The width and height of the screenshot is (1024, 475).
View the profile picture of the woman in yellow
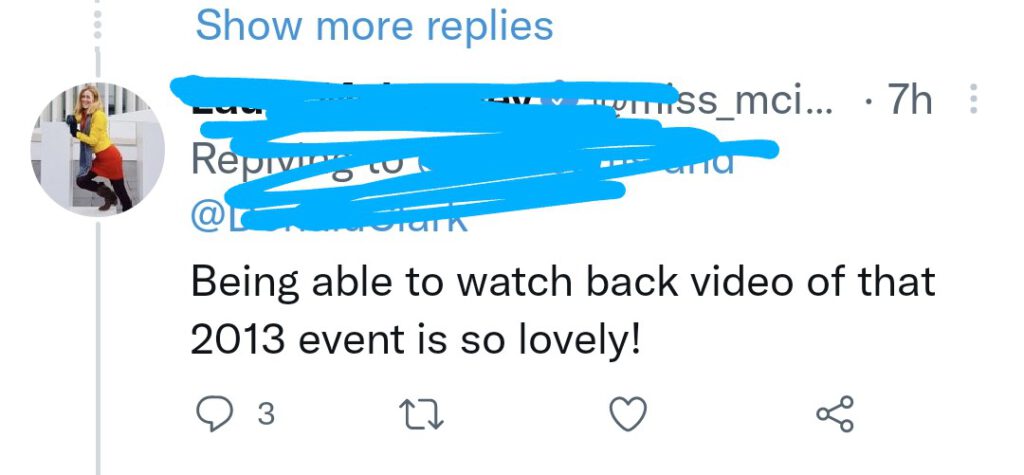click(97, 149)
